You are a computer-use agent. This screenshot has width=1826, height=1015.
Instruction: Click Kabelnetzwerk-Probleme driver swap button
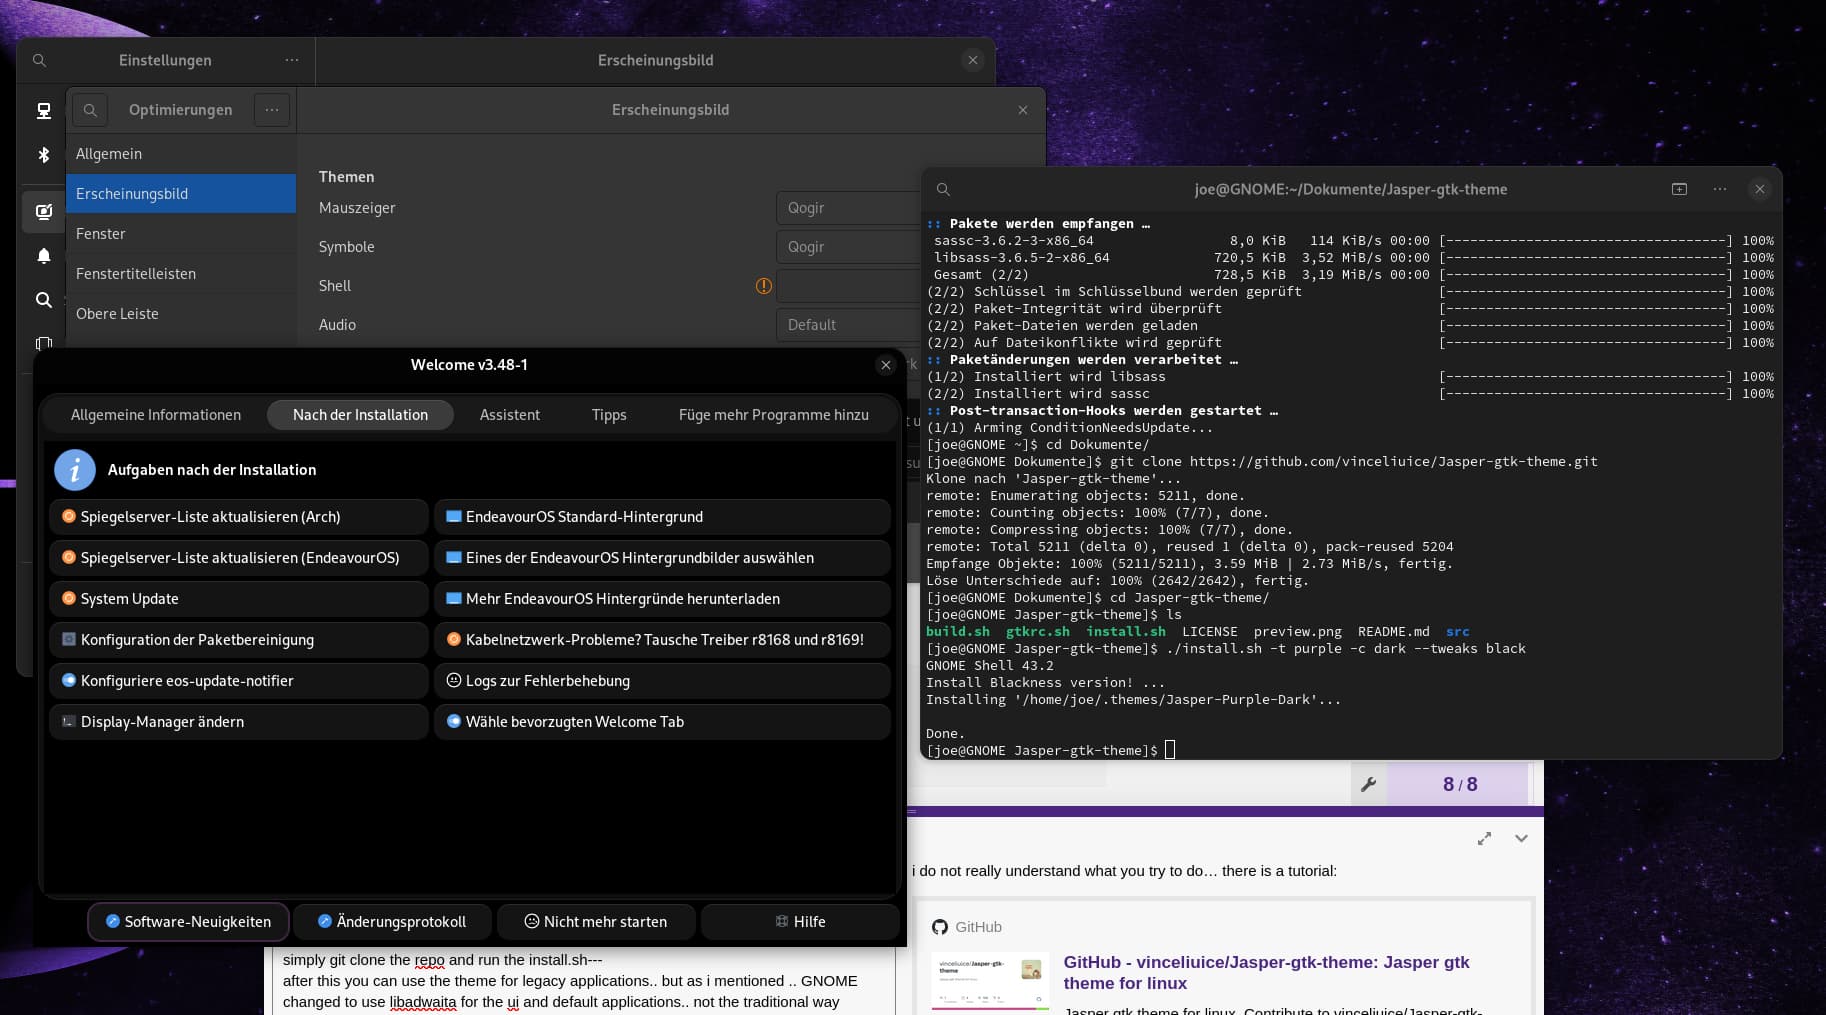pyautogui.click(x=662, y=640)
